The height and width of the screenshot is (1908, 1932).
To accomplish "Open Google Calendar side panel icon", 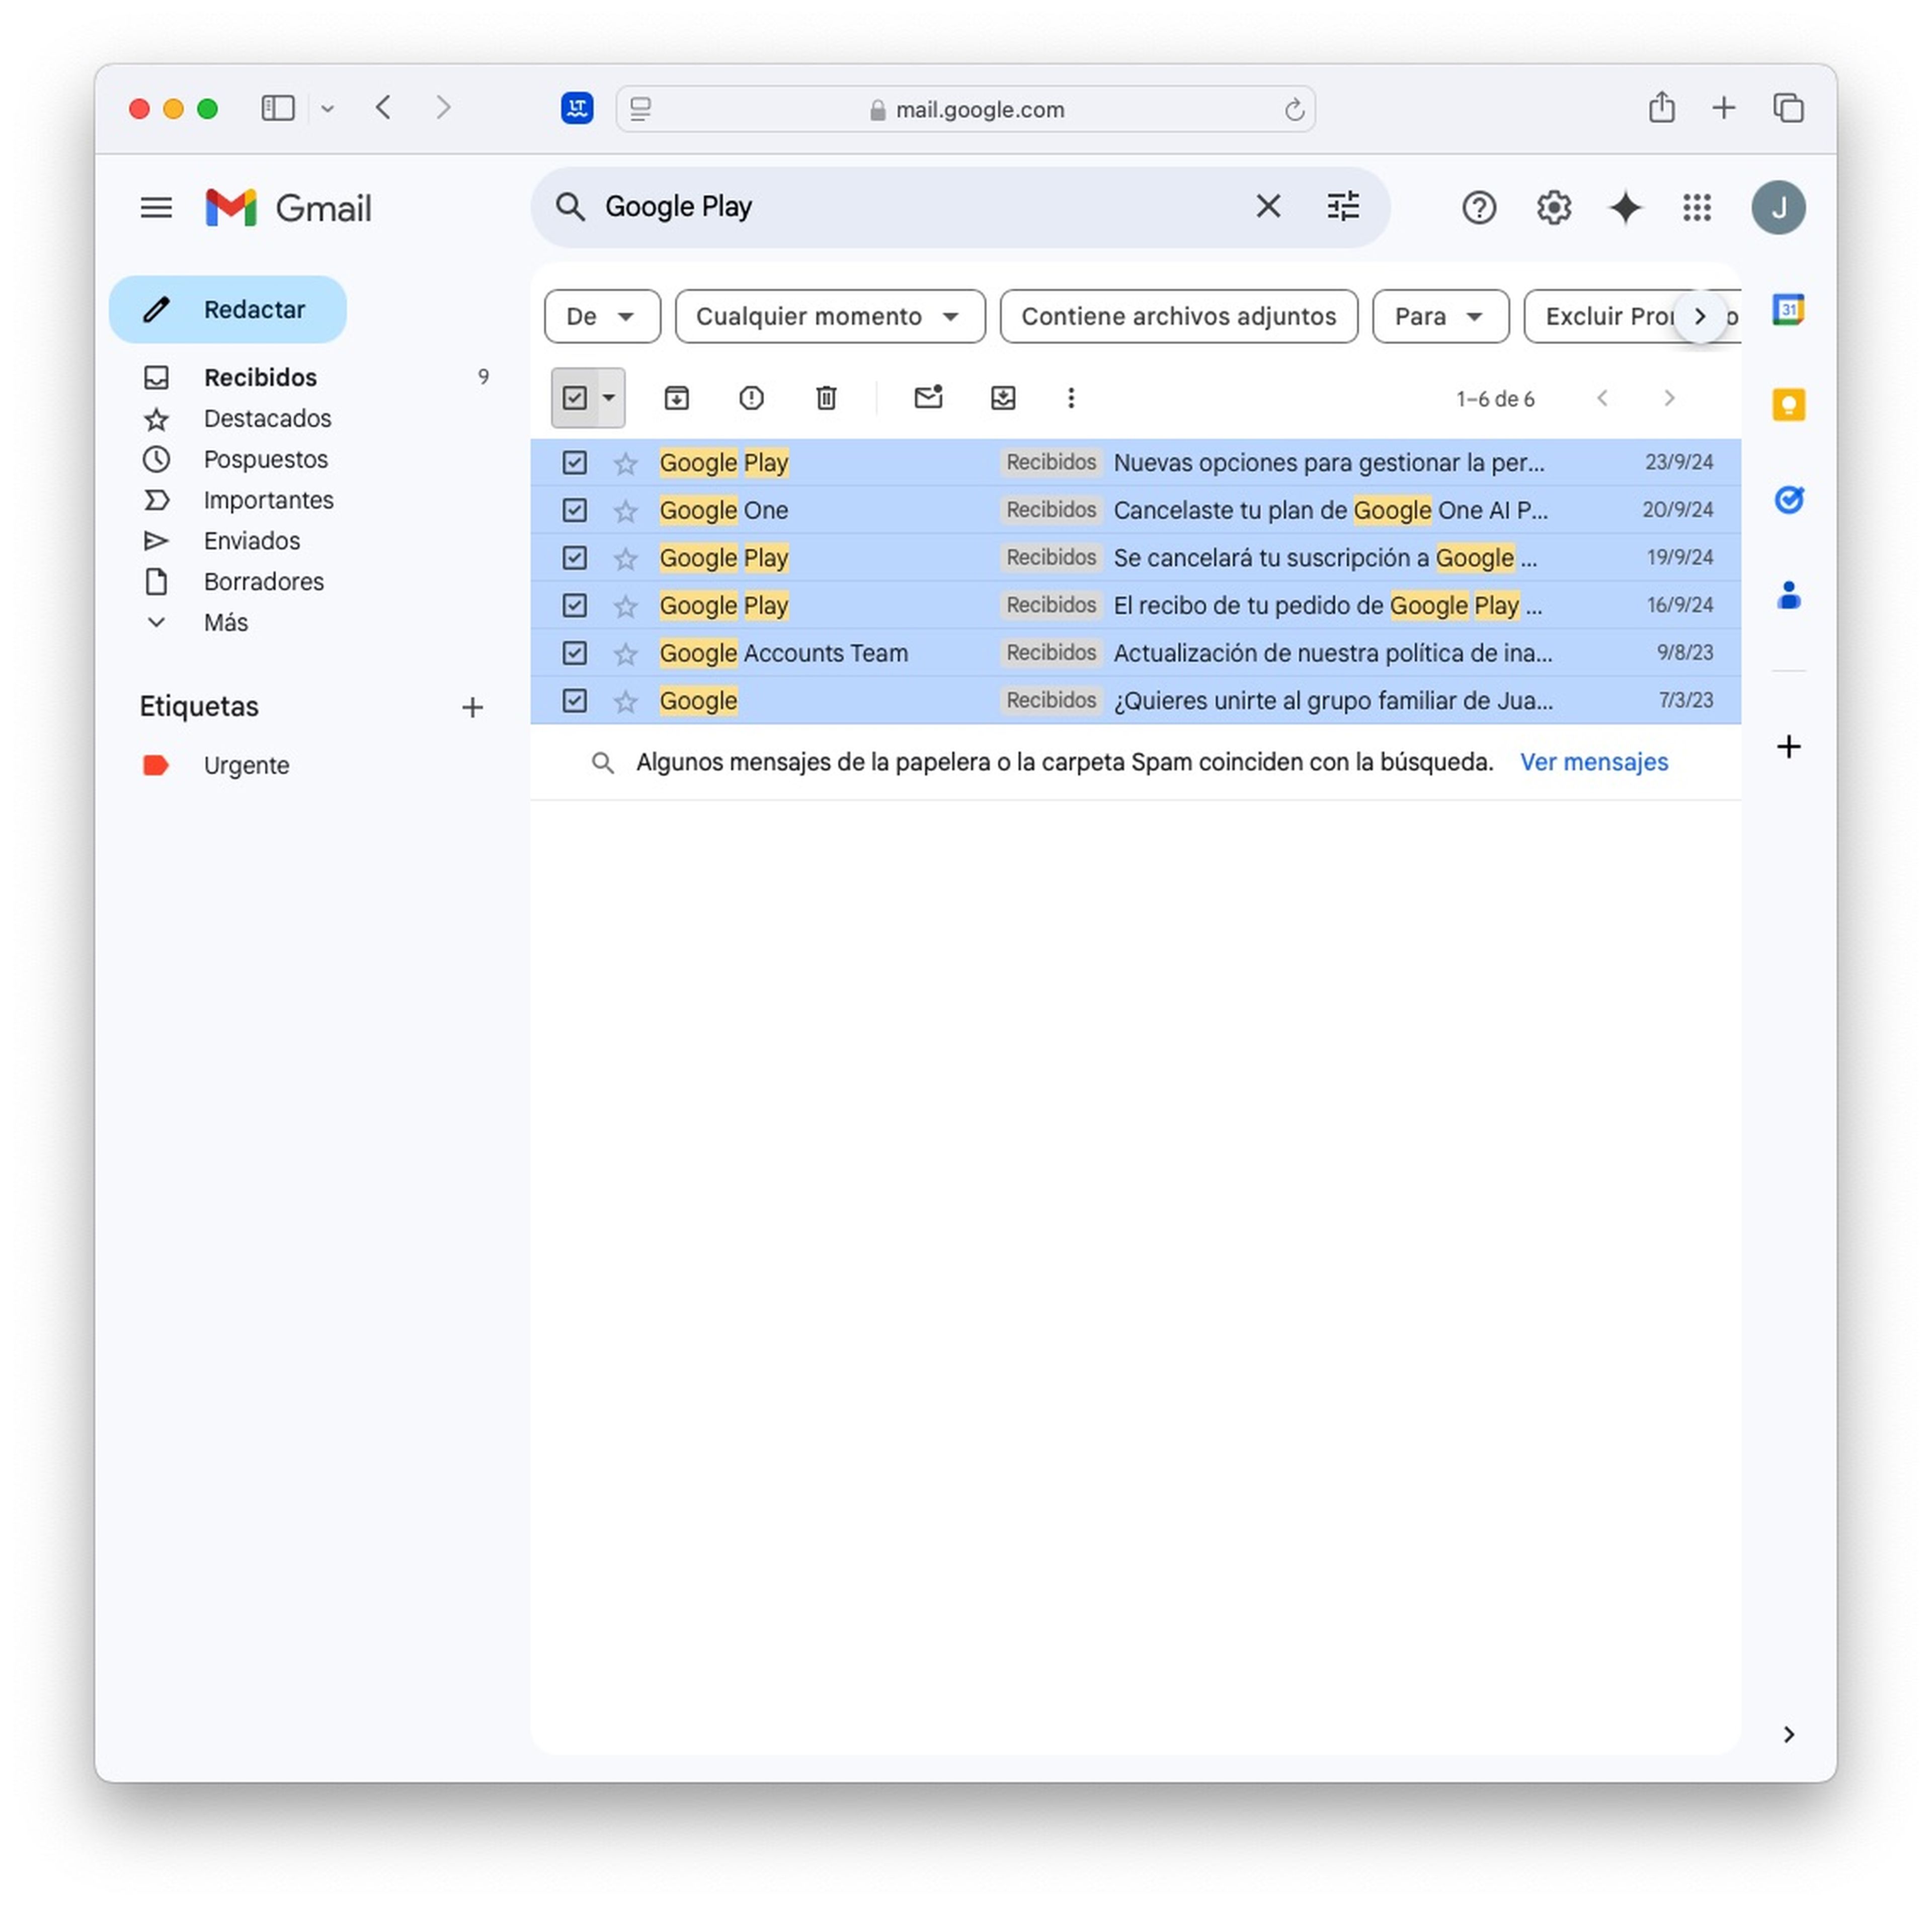I will pyautogui.click(x=1788, y=310).
